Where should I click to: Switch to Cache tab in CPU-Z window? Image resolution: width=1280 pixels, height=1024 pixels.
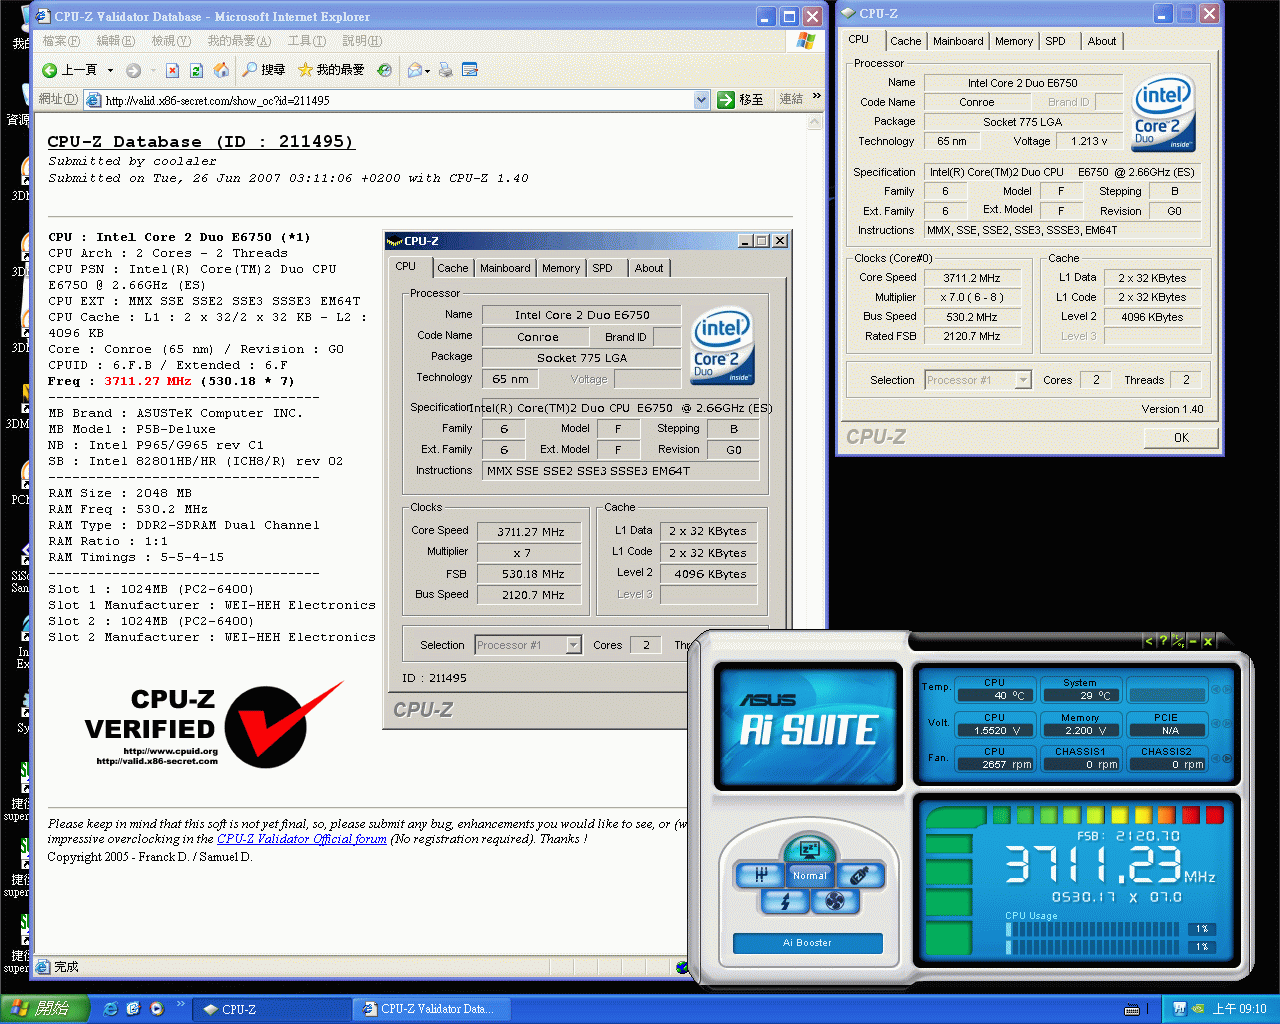coord(906,41)
